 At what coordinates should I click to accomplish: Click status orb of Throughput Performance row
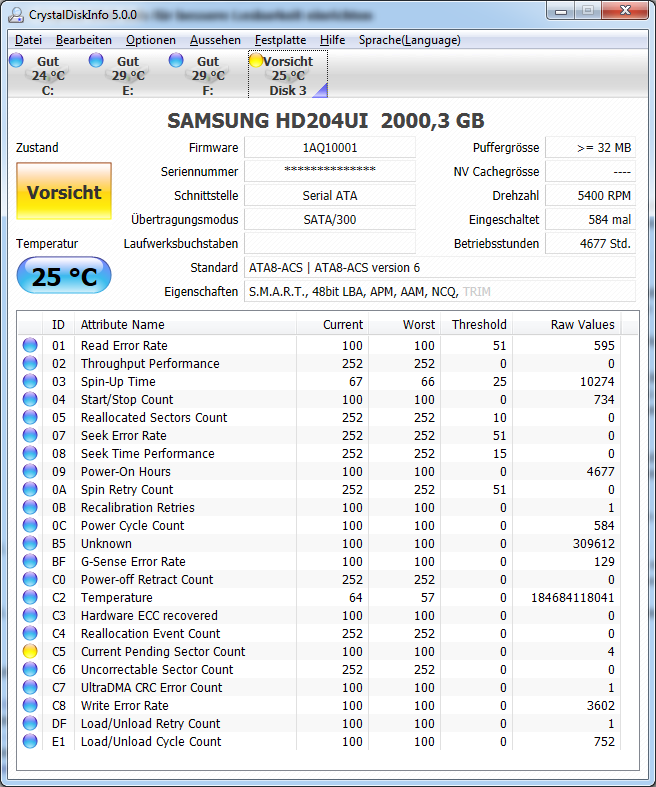click(30, 363)
